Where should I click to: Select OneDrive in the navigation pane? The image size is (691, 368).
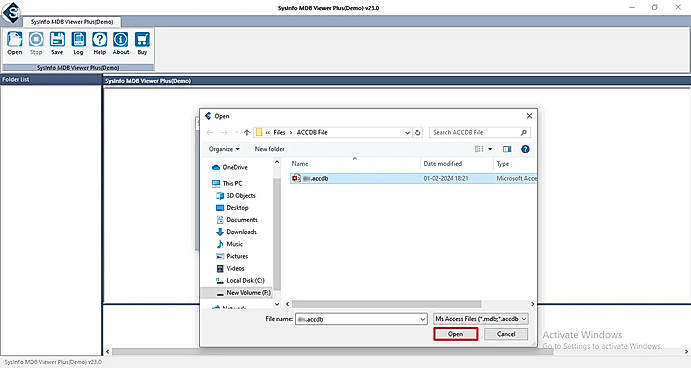230,167
